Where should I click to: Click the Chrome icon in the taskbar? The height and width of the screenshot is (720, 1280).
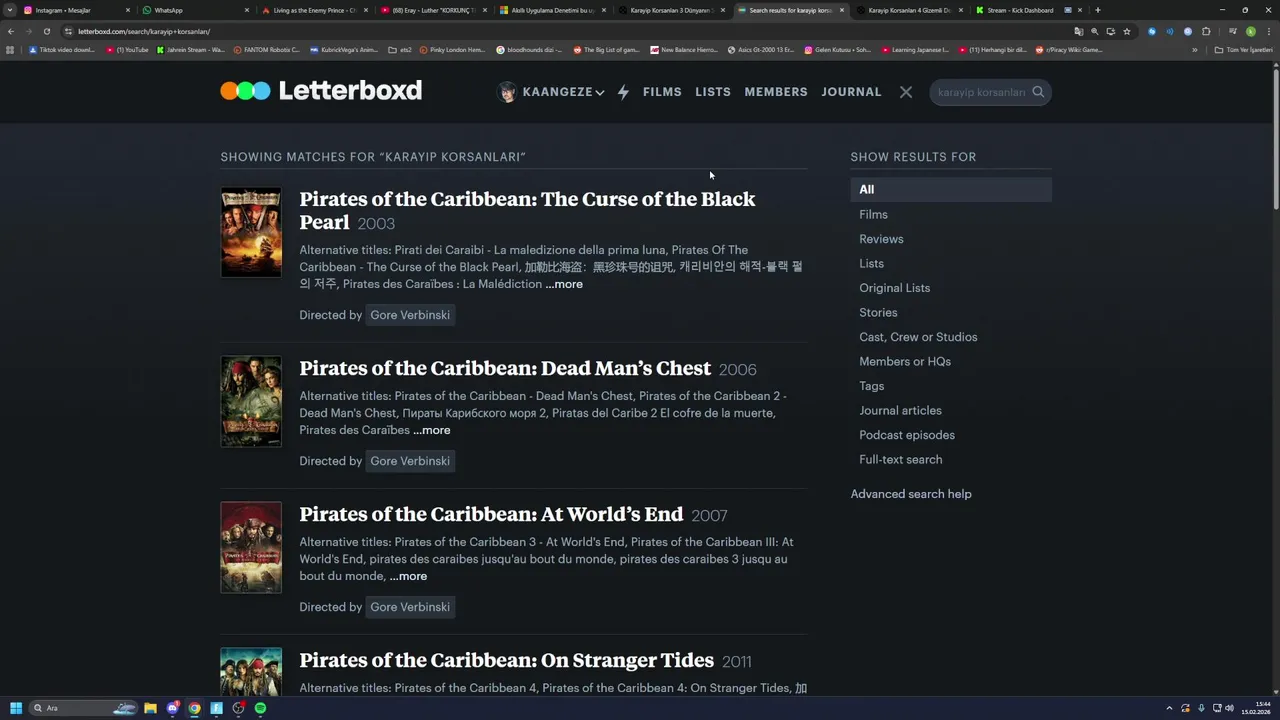(194, 708)
